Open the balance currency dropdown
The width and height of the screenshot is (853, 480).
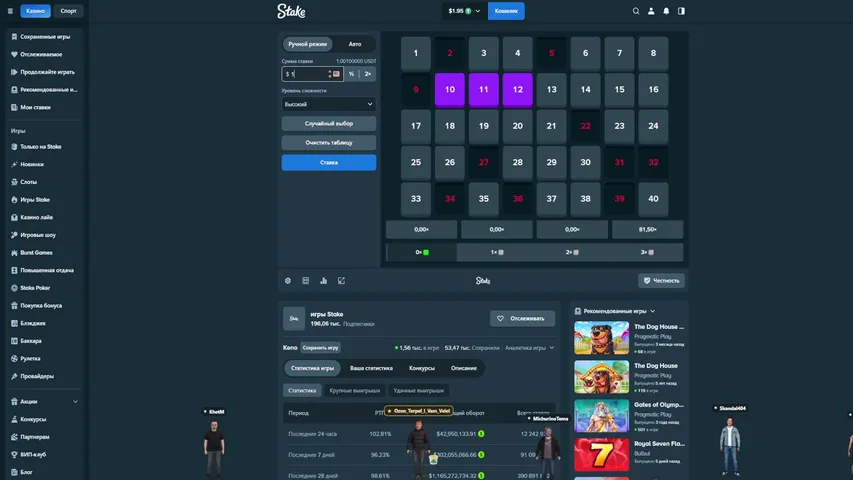pos(463,11)
